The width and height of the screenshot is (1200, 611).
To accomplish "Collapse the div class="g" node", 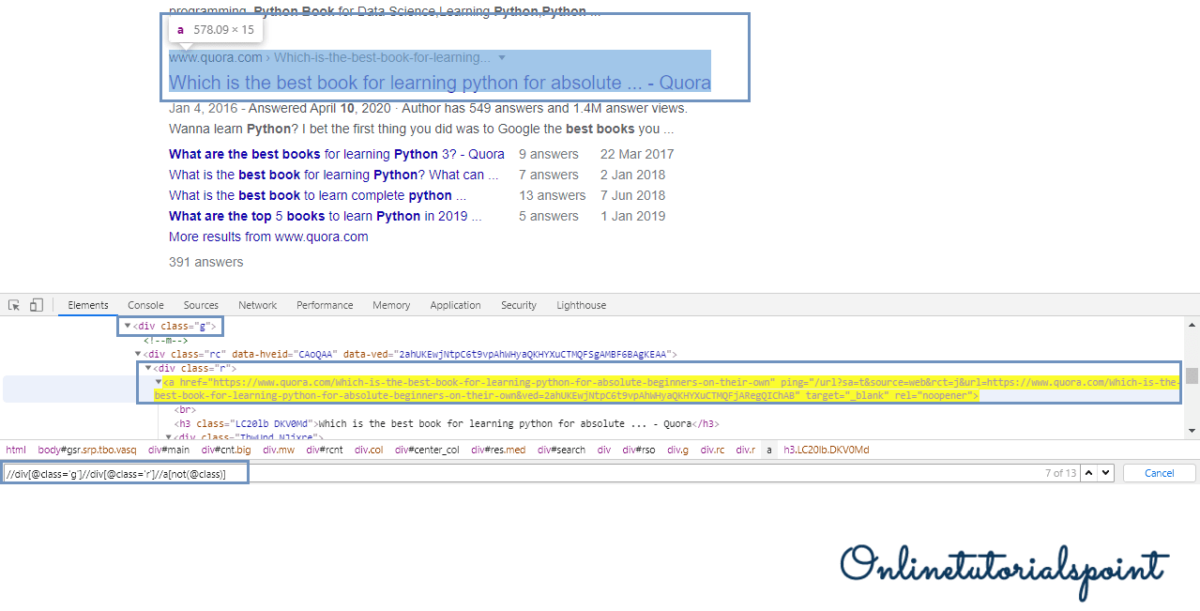I will click(x=127, y=326).
